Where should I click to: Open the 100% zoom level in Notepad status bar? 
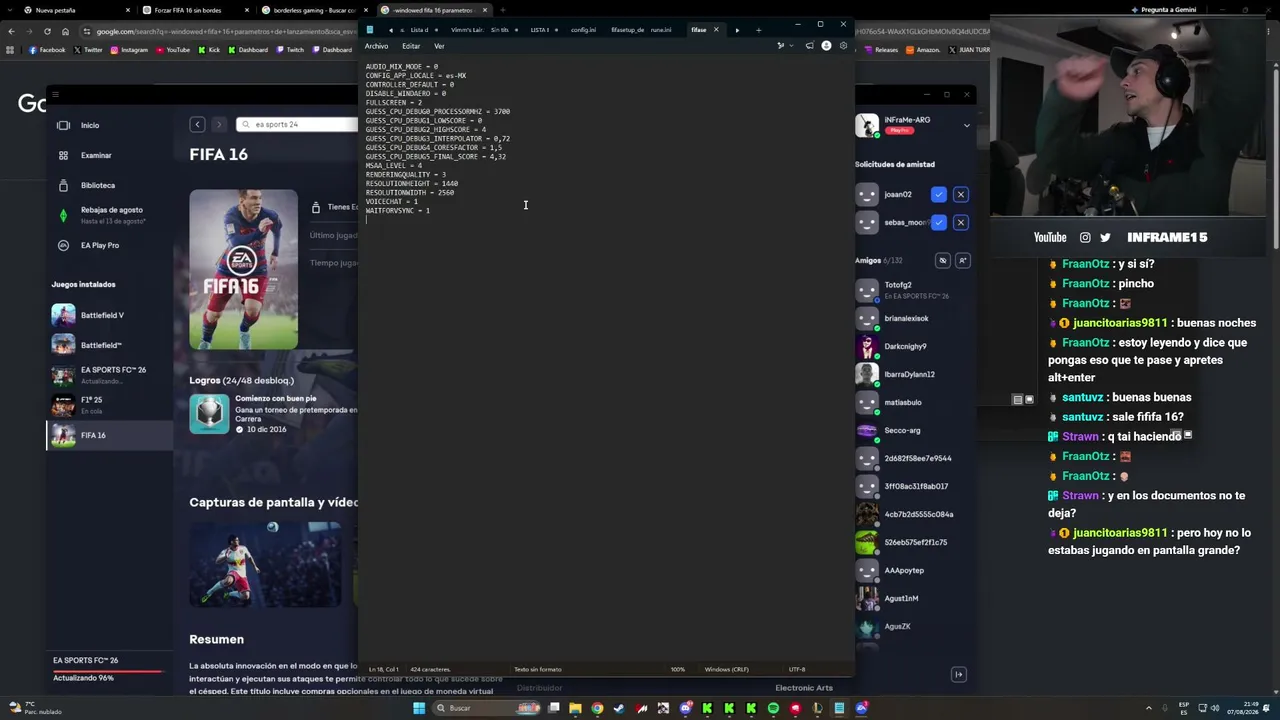[x=678, y=669]
